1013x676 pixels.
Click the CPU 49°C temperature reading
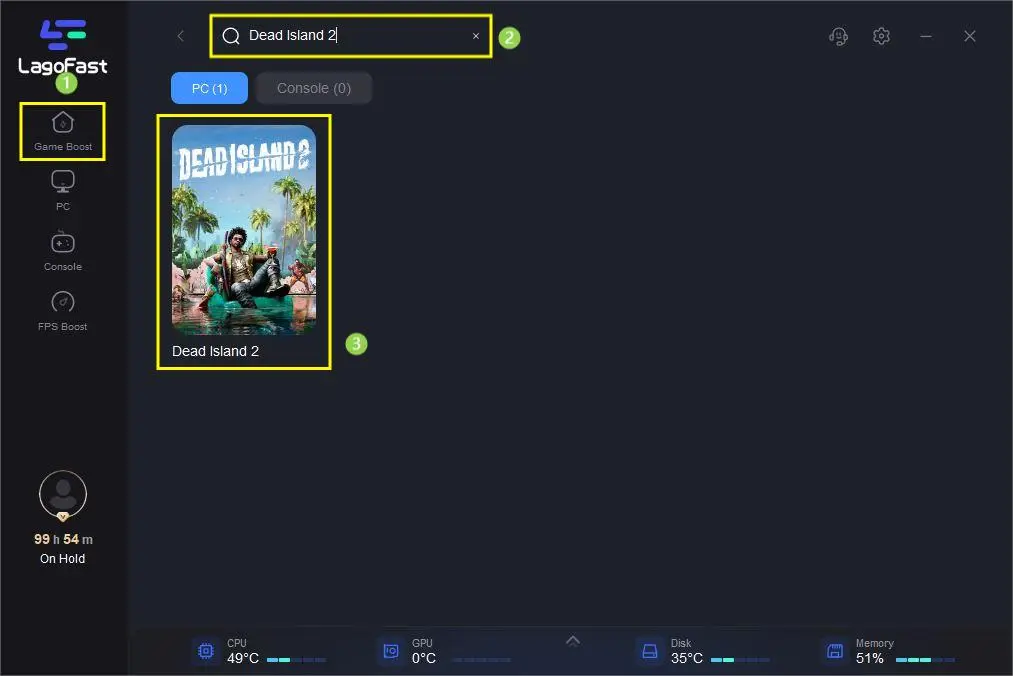243,658
